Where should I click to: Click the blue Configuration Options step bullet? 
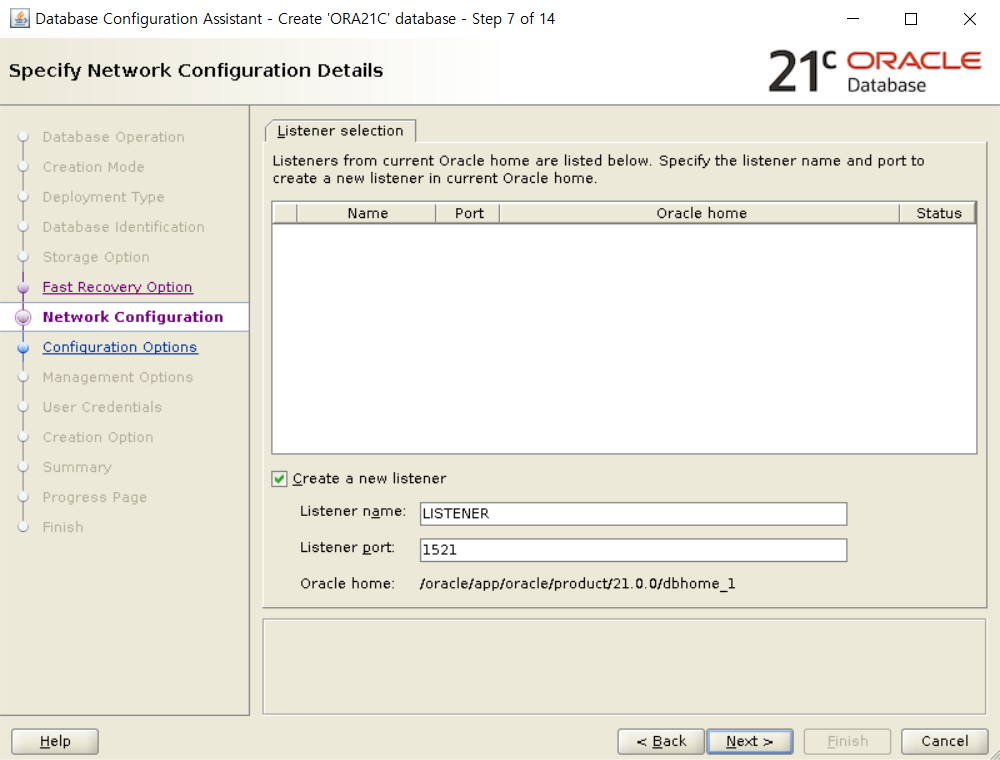[x=23, y=347]
